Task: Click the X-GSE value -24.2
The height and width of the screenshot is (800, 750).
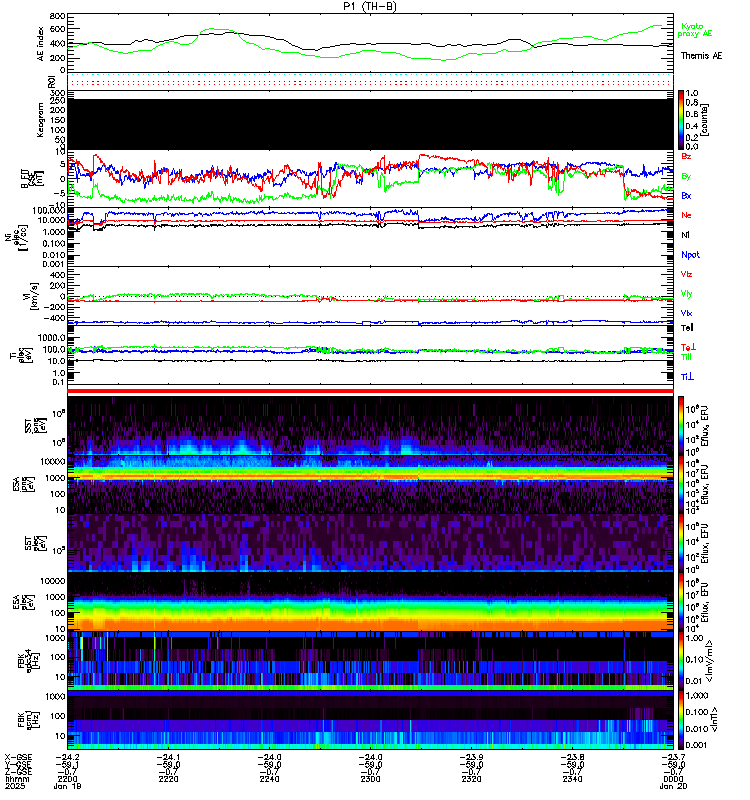Action: click(67, 757)
